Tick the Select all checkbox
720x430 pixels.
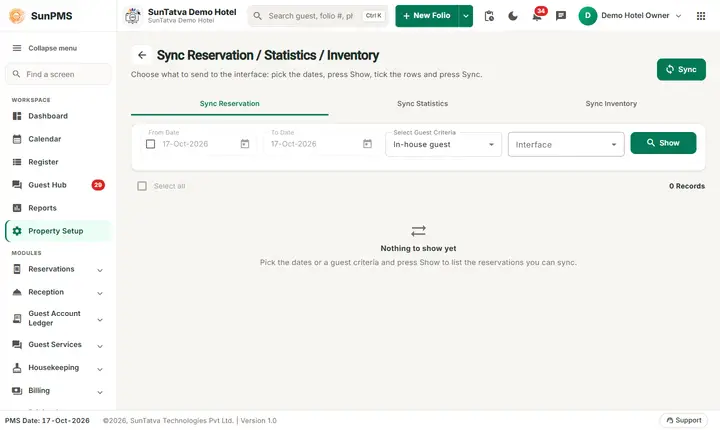(142, 186)
